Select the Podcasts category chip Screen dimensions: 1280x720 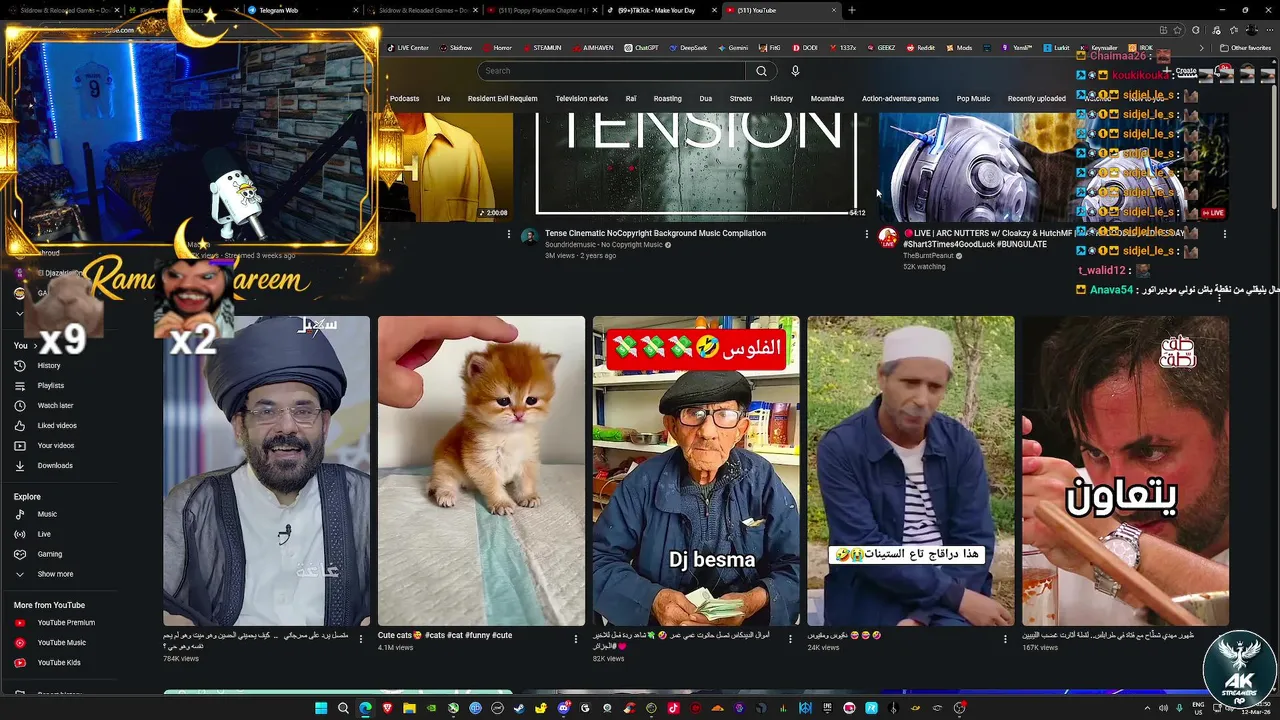point(404,99)
